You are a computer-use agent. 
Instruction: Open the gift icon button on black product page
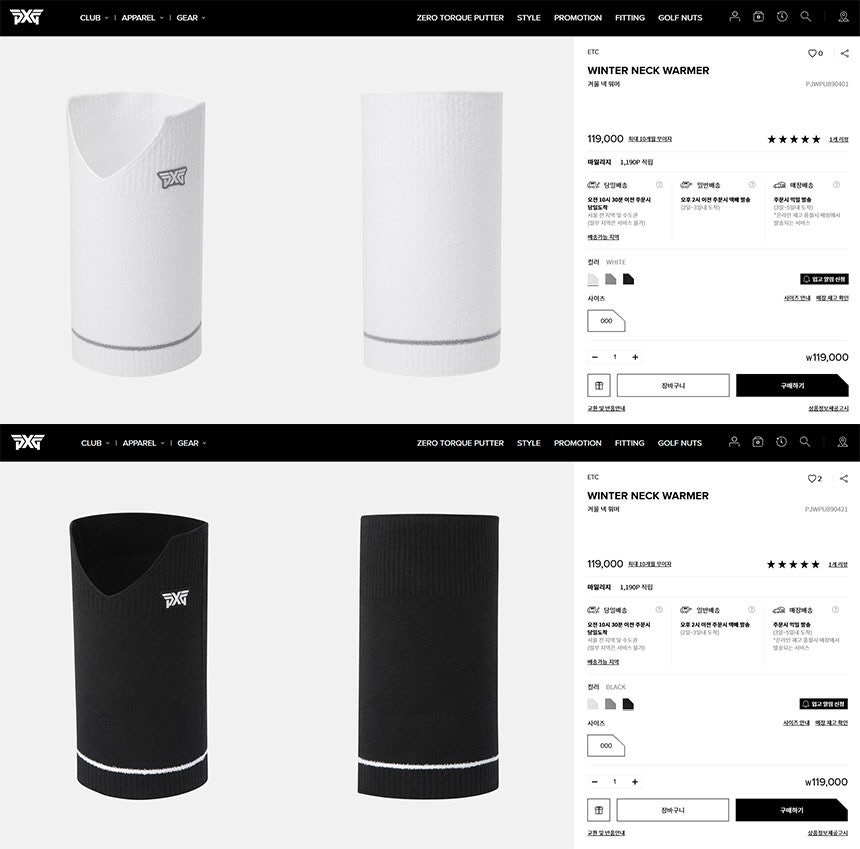(599, 810)
